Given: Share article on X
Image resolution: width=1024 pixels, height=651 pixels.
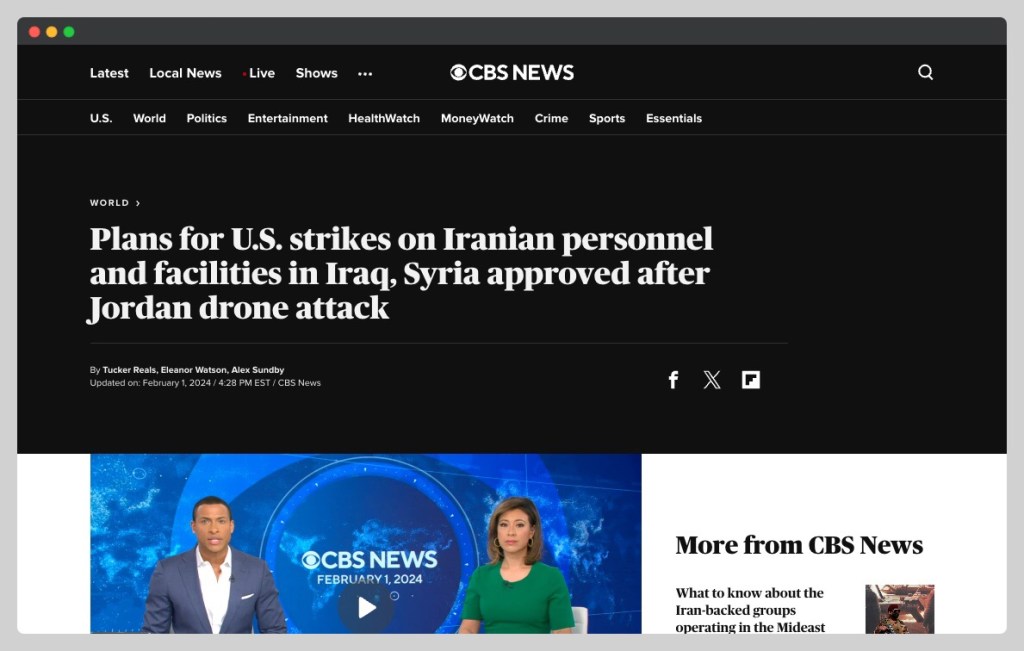Looking at the screenshot, I should [712, 379].
